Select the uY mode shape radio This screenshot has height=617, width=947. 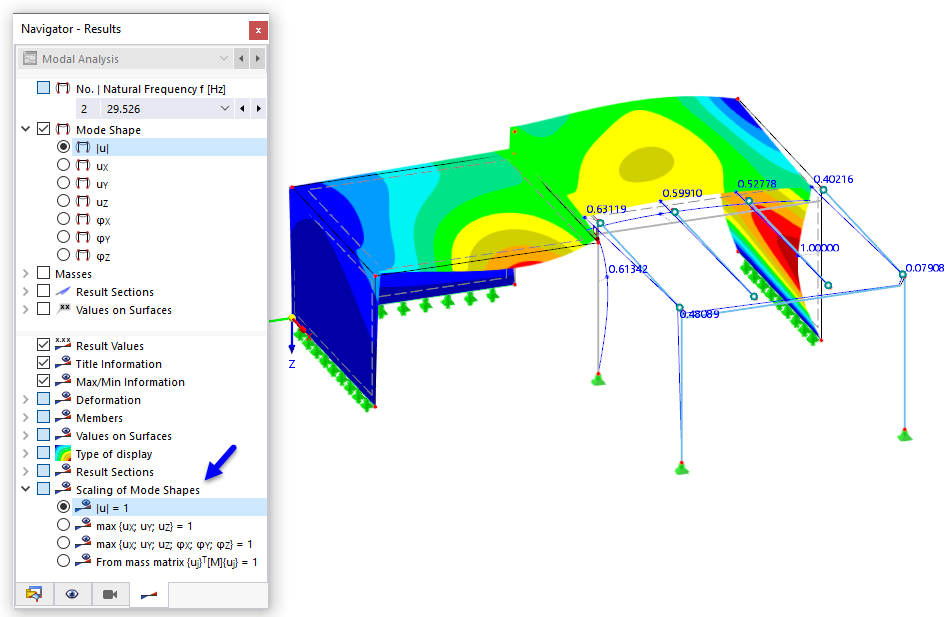[63, 182]
